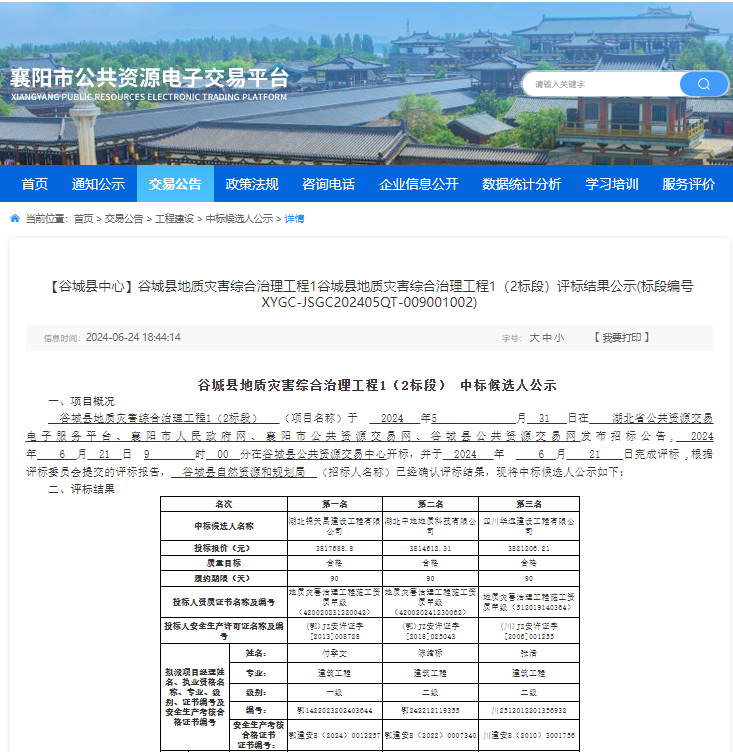The width and height of the screenshot is (733, 752).
Task: Open the 数据统计分析 menu item
Action: pyautogui.click(x=521, y=184)
